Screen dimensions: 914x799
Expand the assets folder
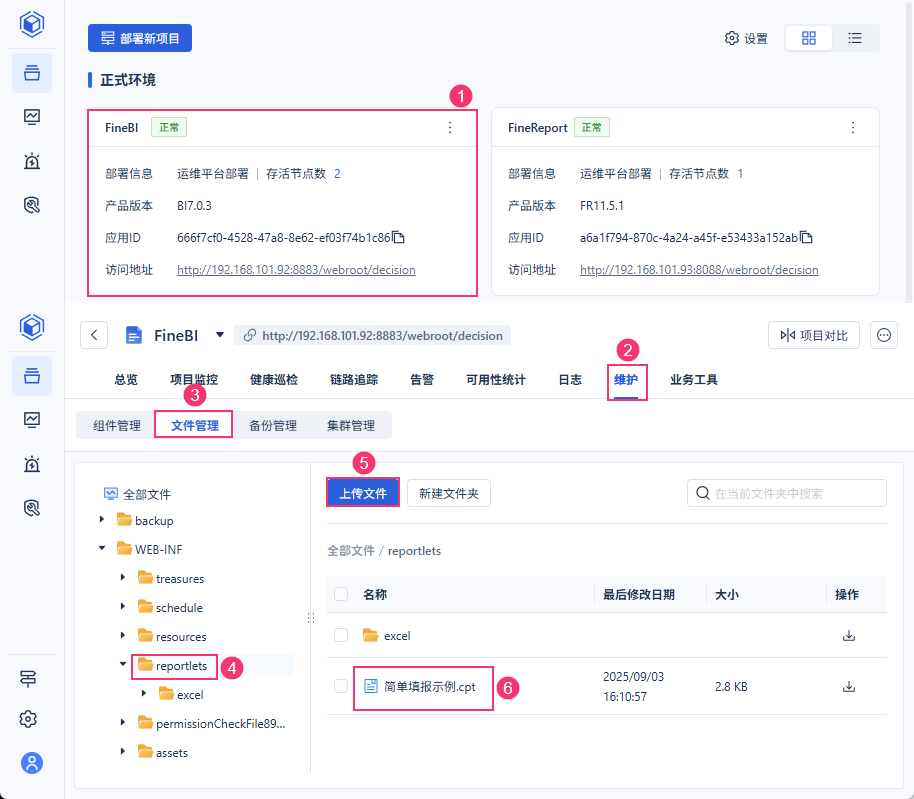(x=123, y=751)
